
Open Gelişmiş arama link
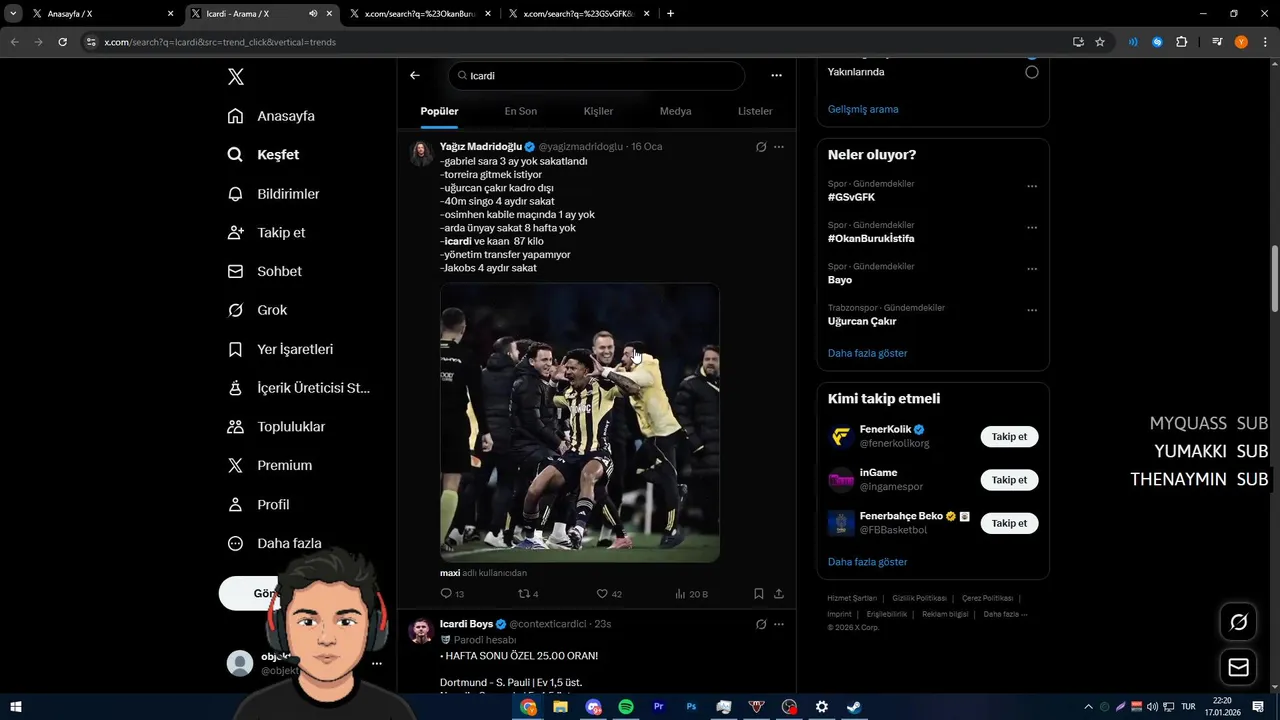[x=863, y=109]
